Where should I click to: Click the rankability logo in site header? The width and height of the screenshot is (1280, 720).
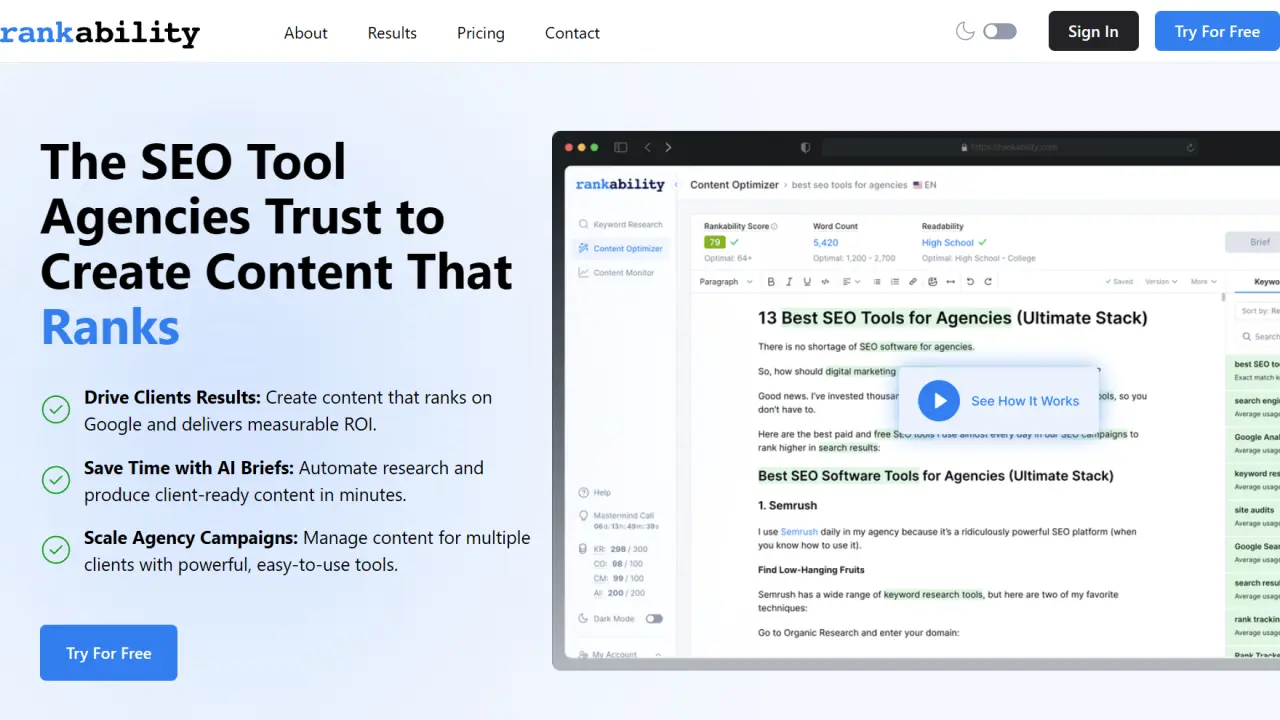100,33
